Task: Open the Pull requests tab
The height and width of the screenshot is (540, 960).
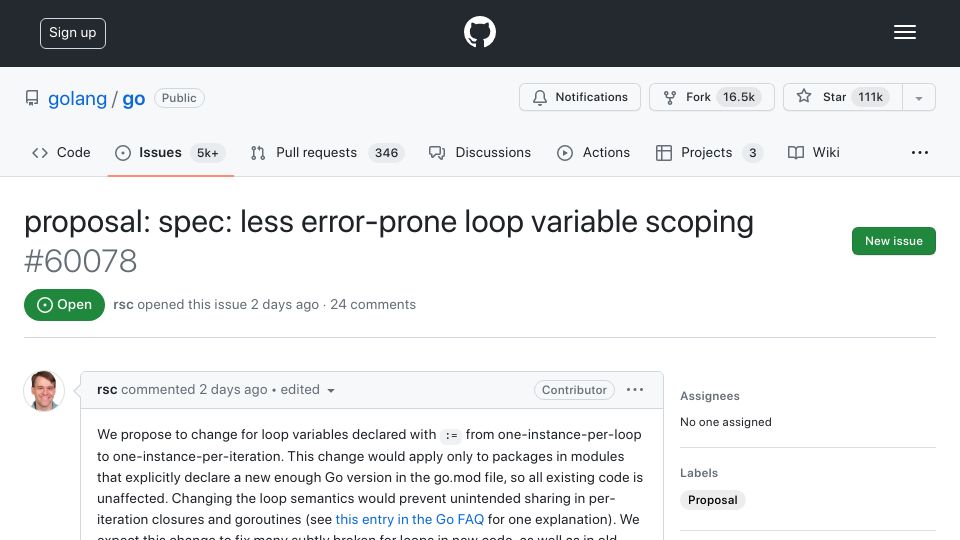Action: coord(327,152)
